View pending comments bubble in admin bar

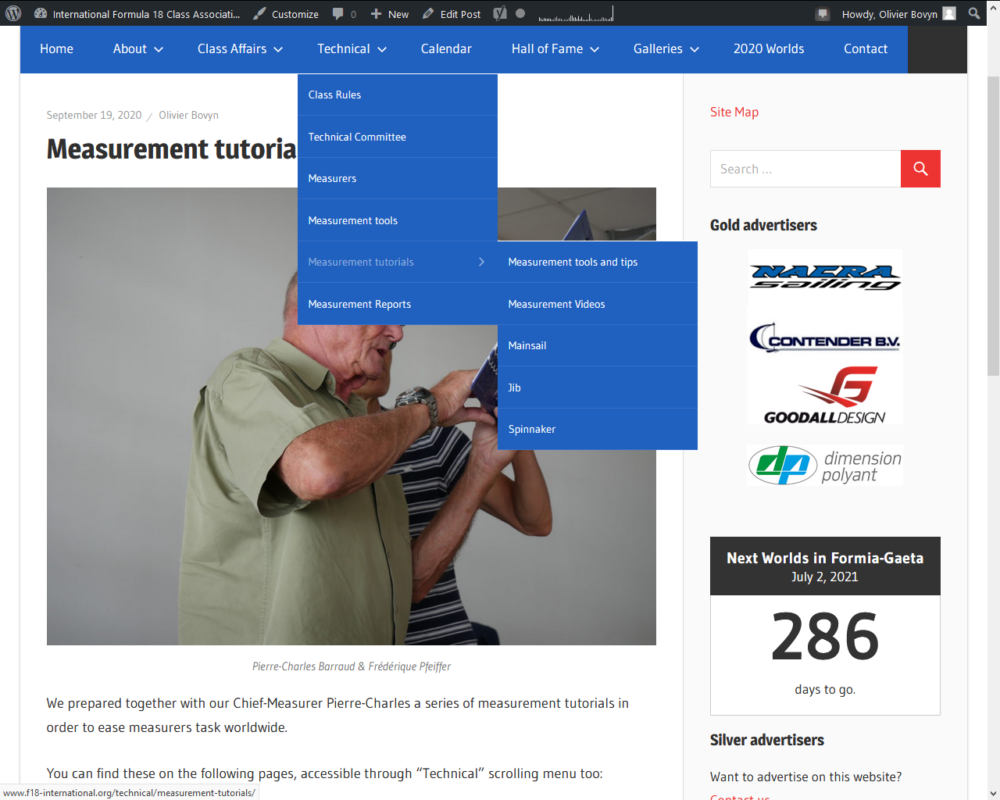pyautogui.click(x=344, y=14)
